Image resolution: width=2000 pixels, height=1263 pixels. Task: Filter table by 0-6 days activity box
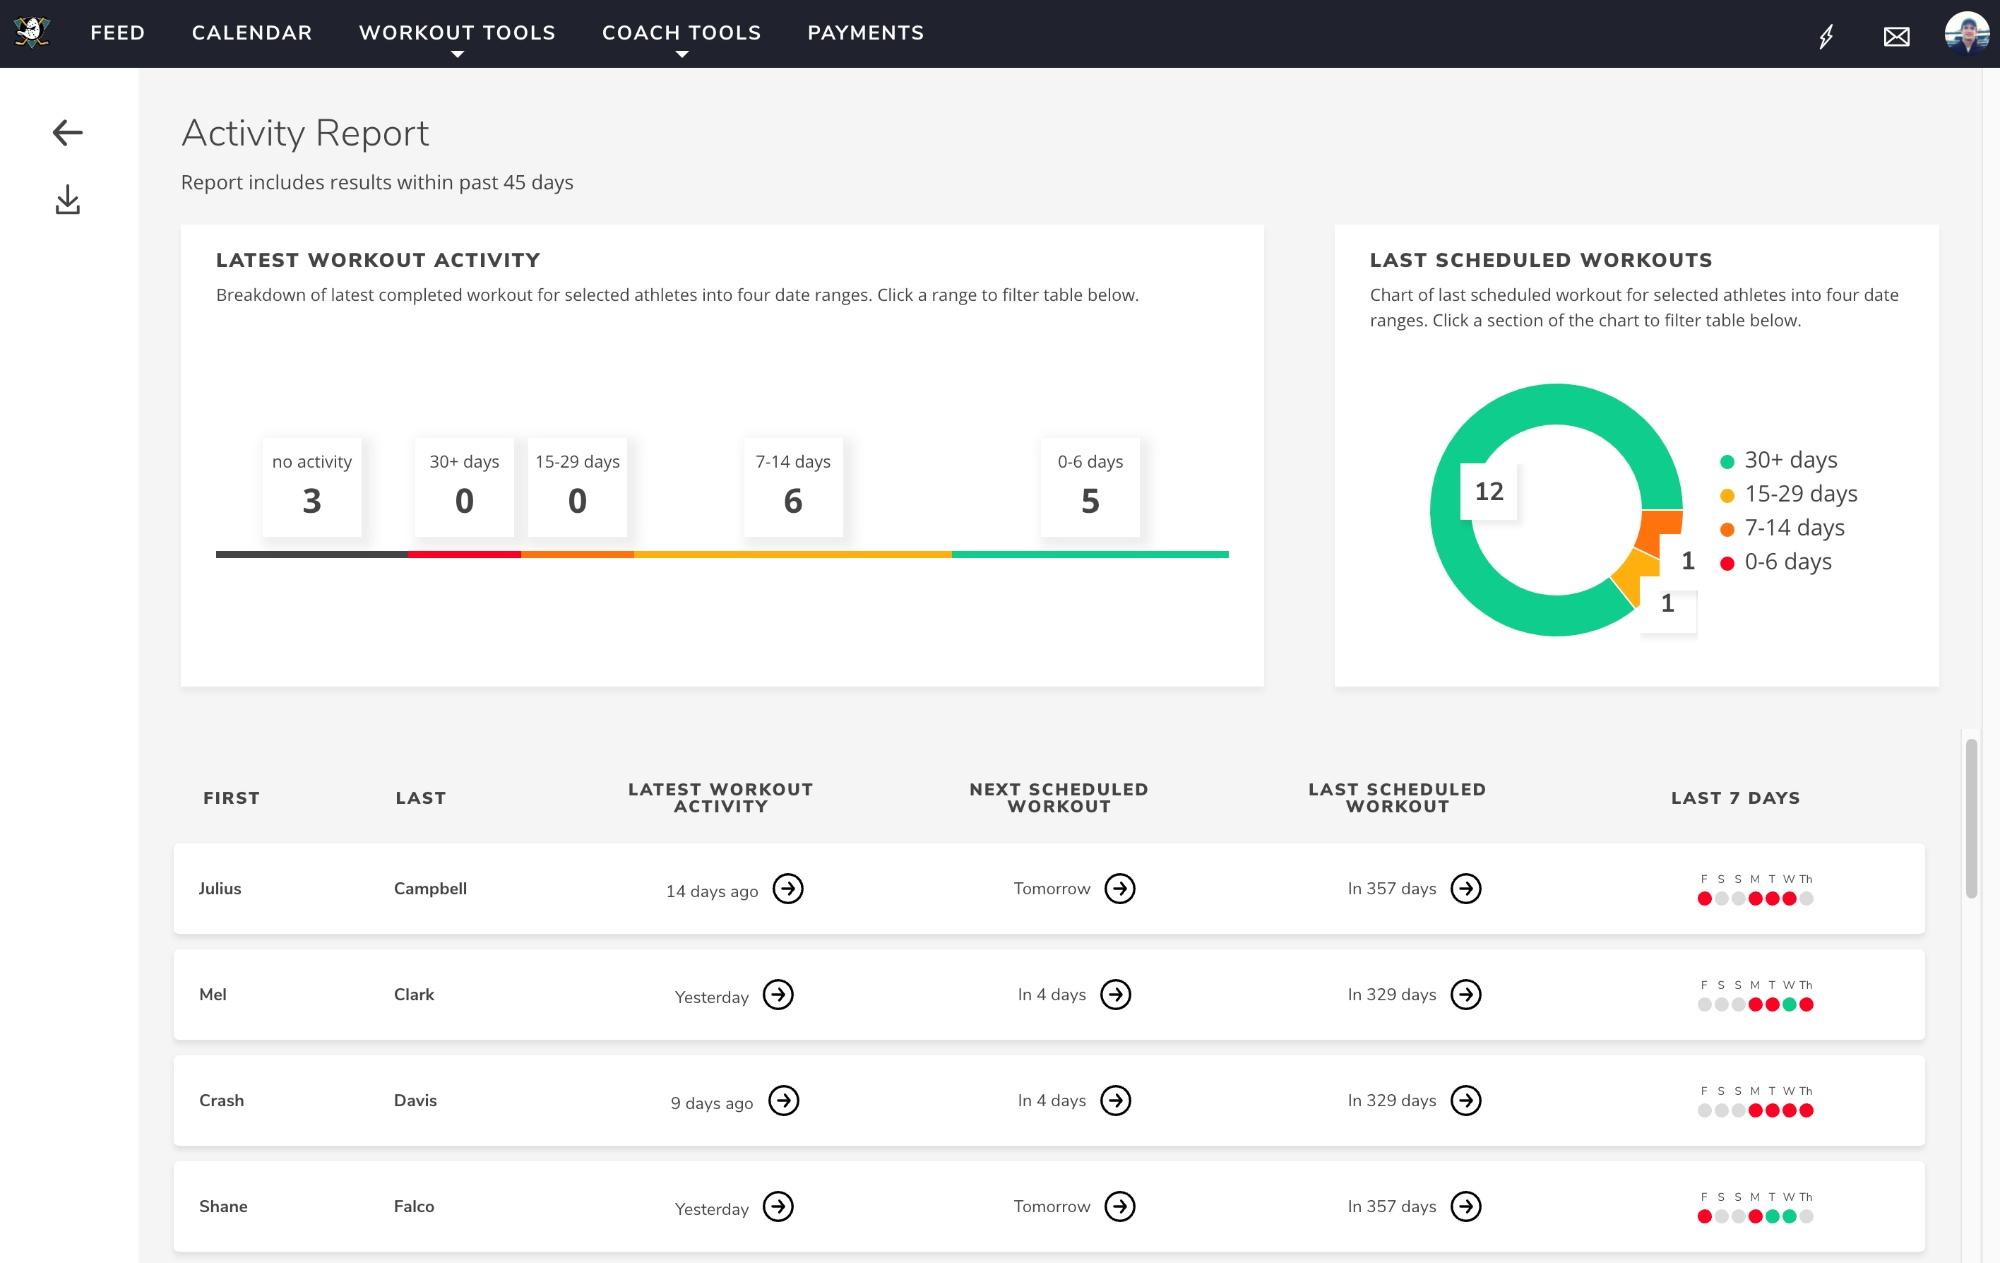click(x=1090, y=487)
